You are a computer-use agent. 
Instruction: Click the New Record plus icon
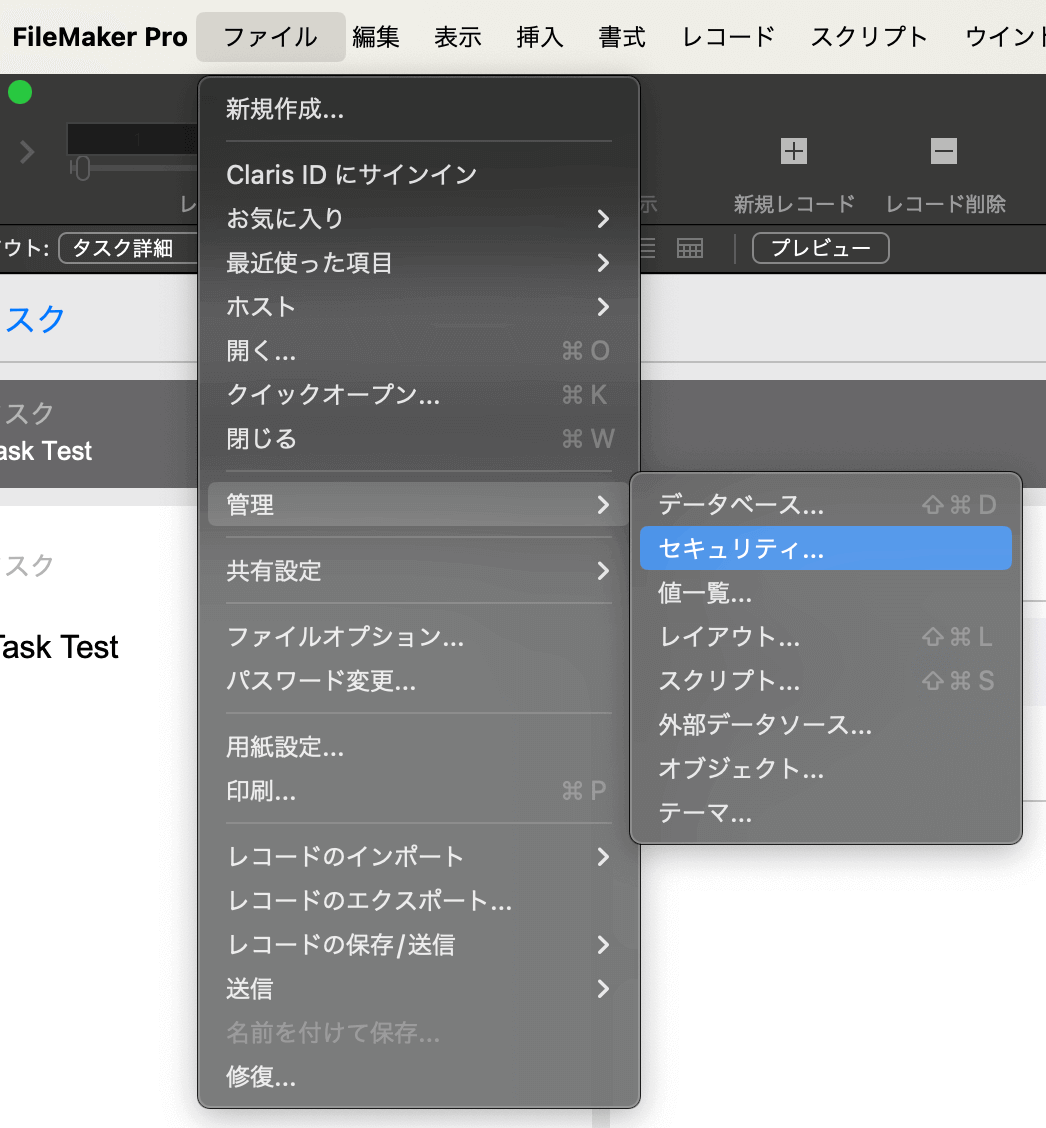793,151
